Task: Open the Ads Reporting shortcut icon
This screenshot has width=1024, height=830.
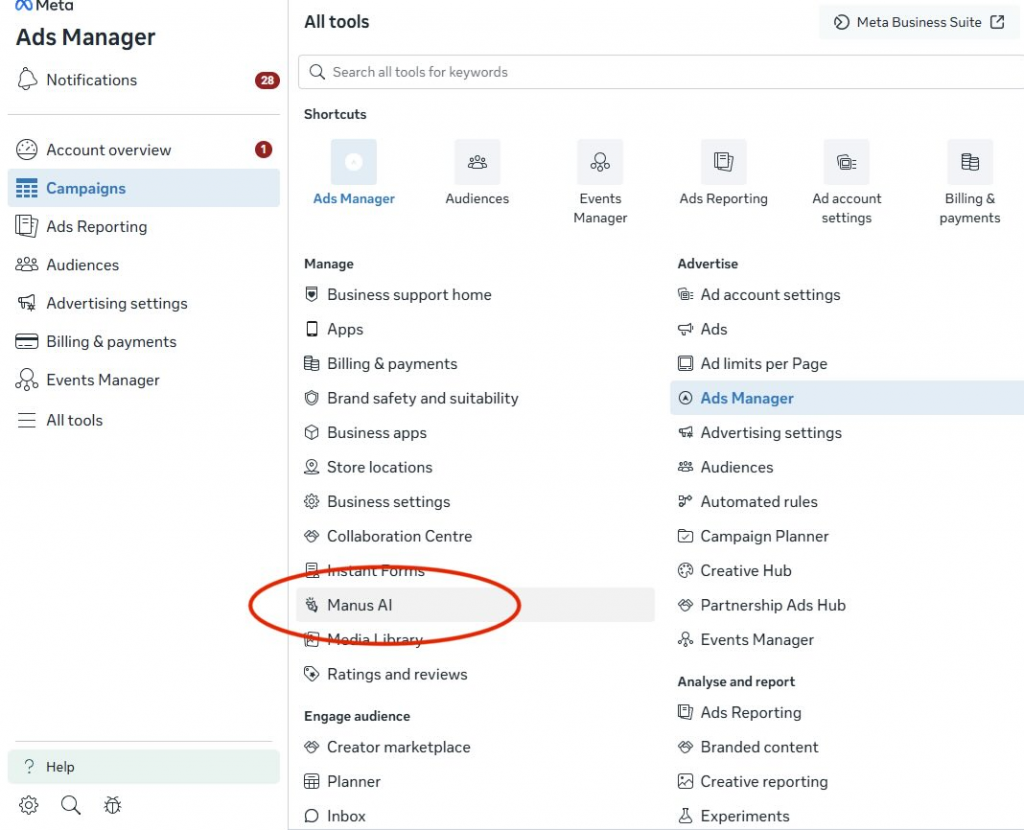Action: click(723, 163)
